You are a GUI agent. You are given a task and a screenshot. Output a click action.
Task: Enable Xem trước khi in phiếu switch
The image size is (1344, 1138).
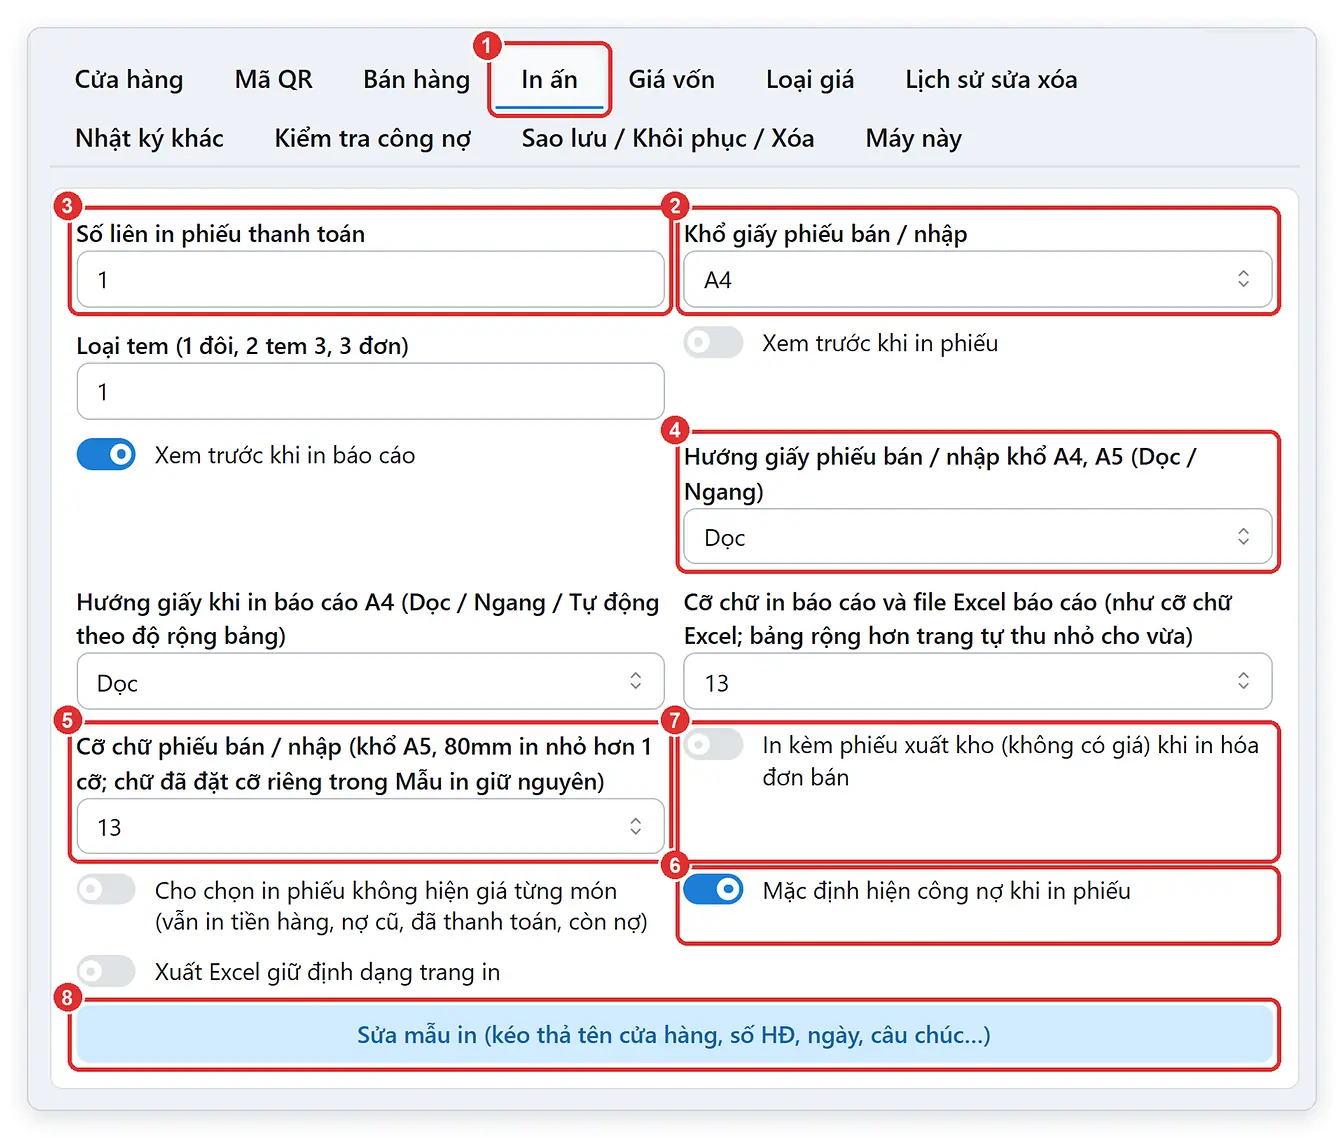click(x=713, y=342)
